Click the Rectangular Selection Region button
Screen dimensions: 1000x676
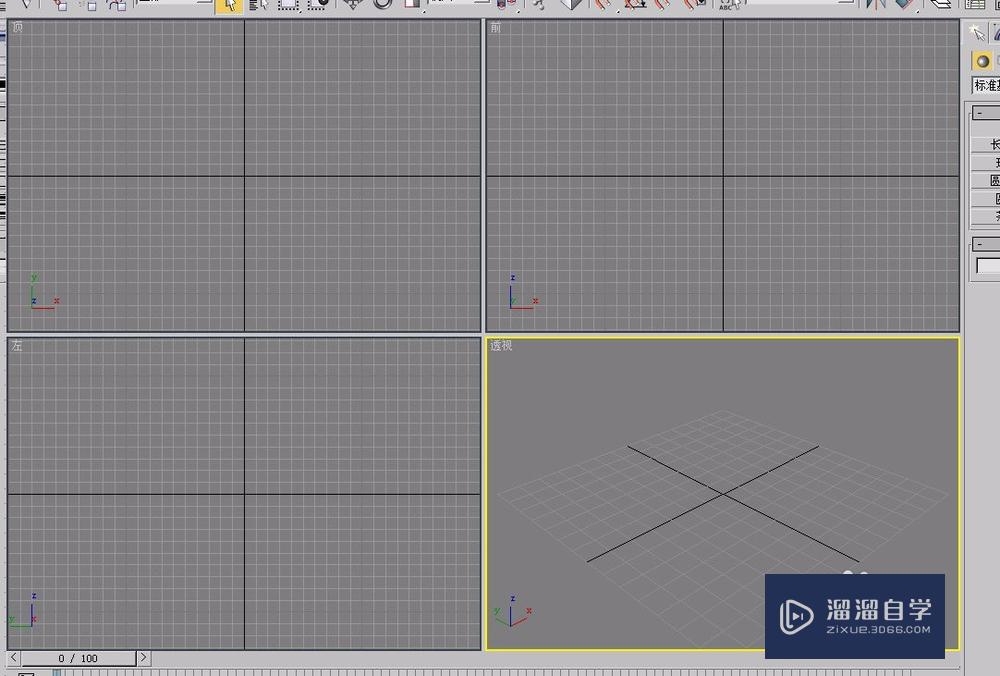pyautogui.click(x=288, y=4)
